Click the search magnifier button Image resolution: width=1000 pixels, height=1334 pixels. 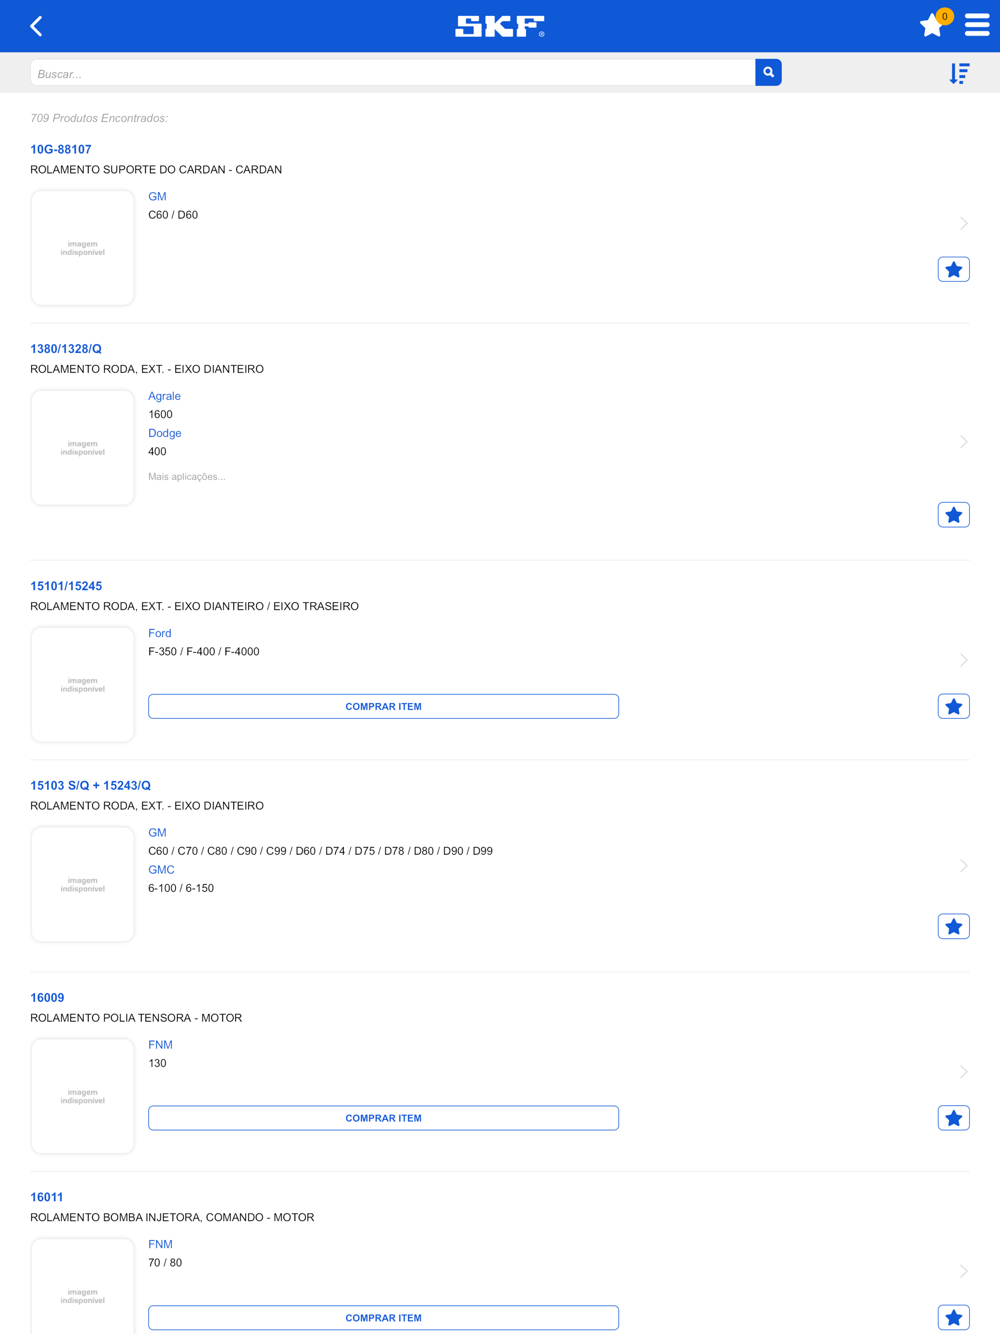768,73
